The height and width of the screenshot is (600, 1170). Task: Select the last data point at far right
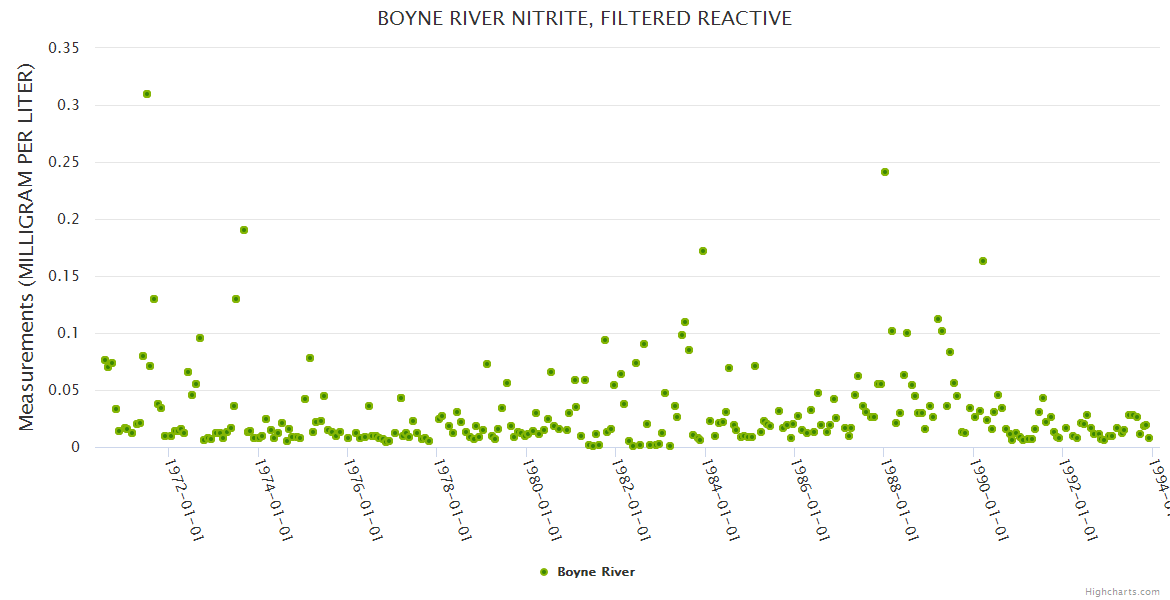(x=1149, y=438)
